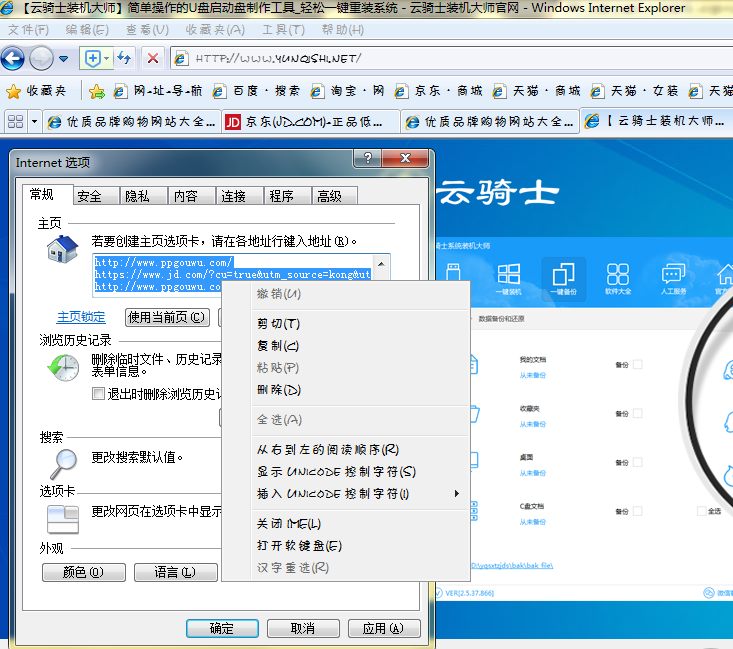Screen dimensions: 733x649
Task: Open the 收藏夹 star favorites button
Action: coord(36,91)
